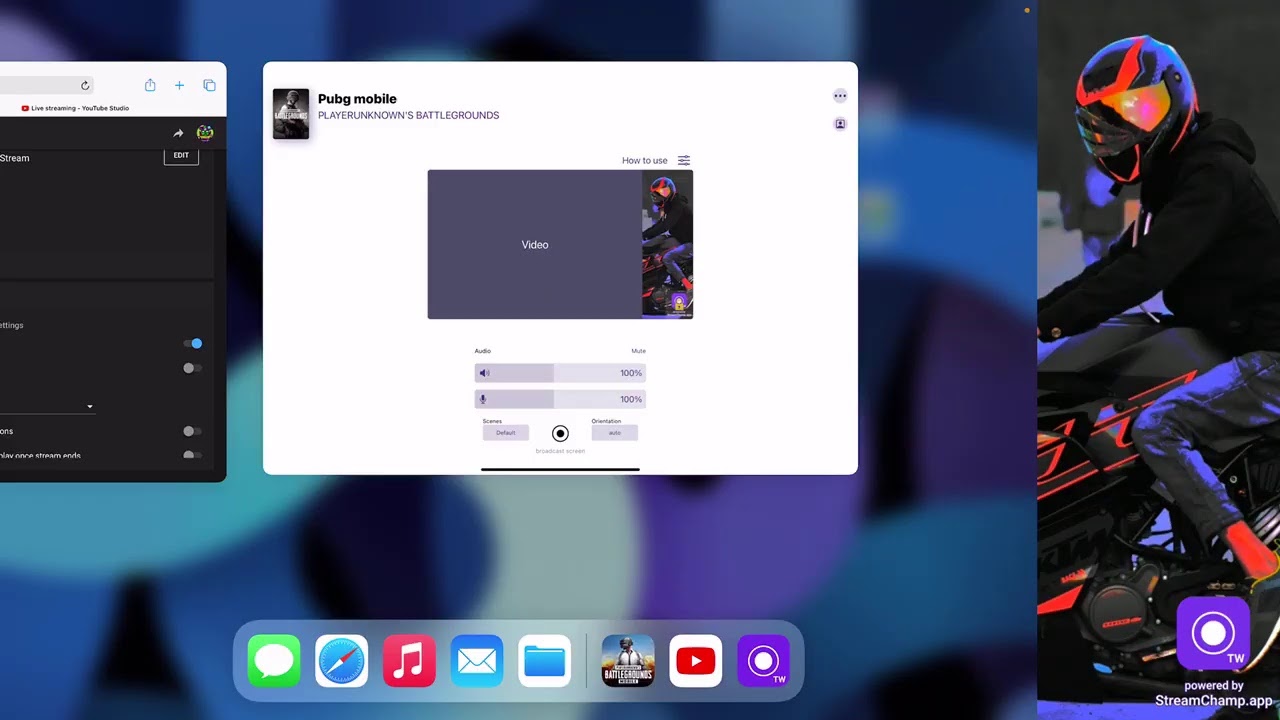Screen dimensions: 1280x720
Task: Open the Scenes Default selector
Action: click(506, 433)
